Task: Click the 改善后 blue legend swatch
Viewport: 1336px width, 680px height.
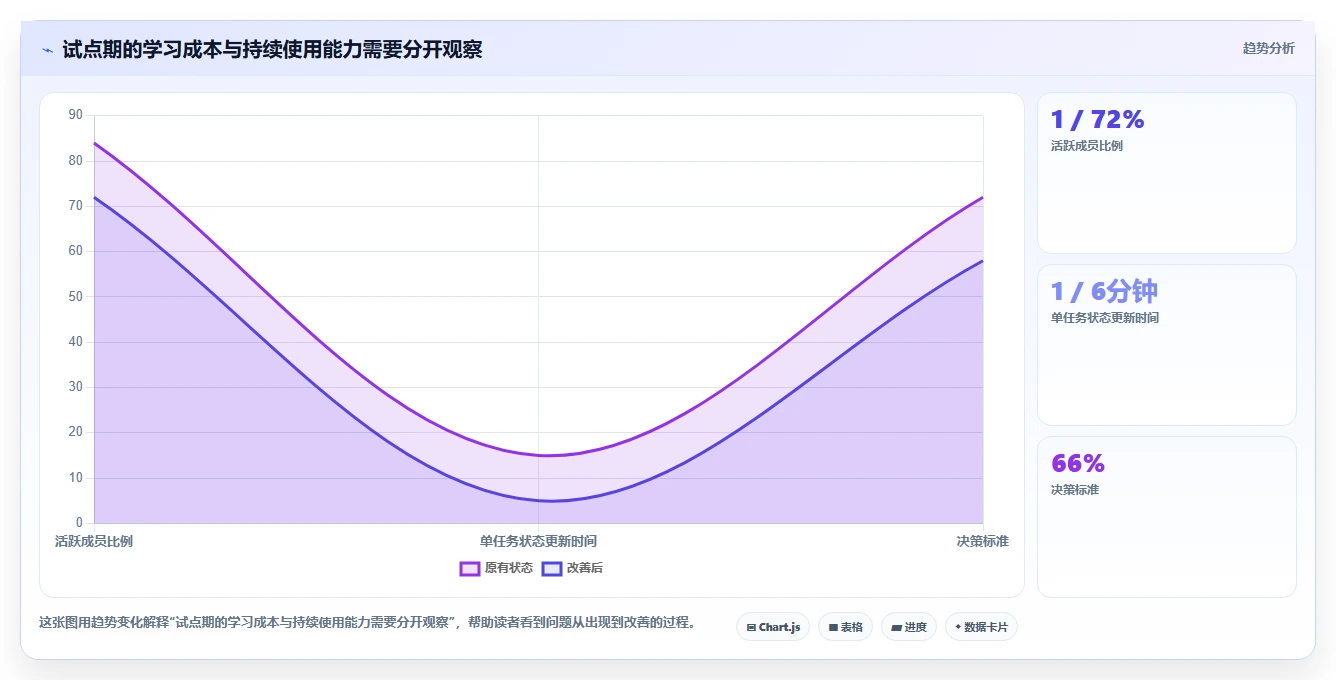Action: coord(552,568)
